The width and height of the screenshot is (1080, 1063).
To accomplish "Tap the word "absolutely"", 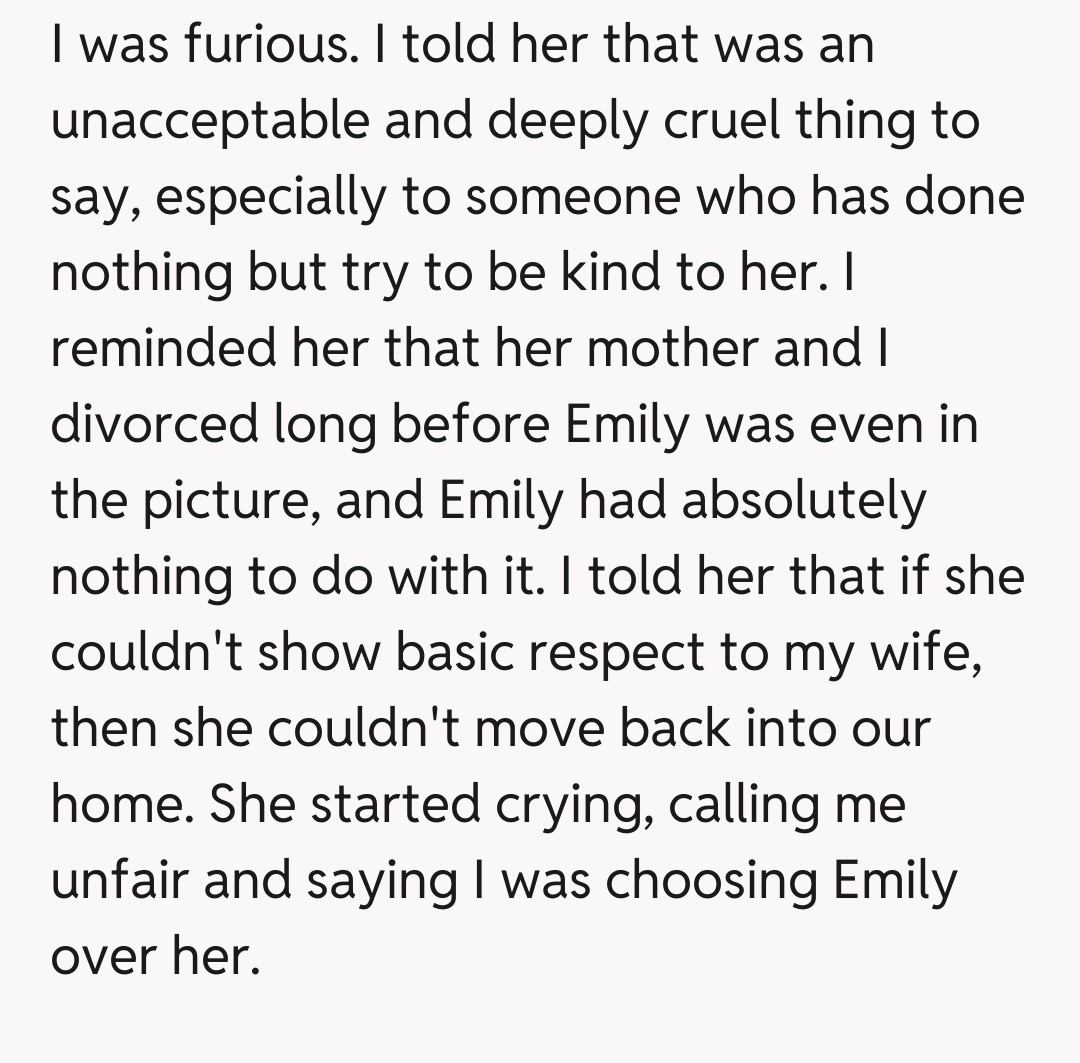I will 804,501.
